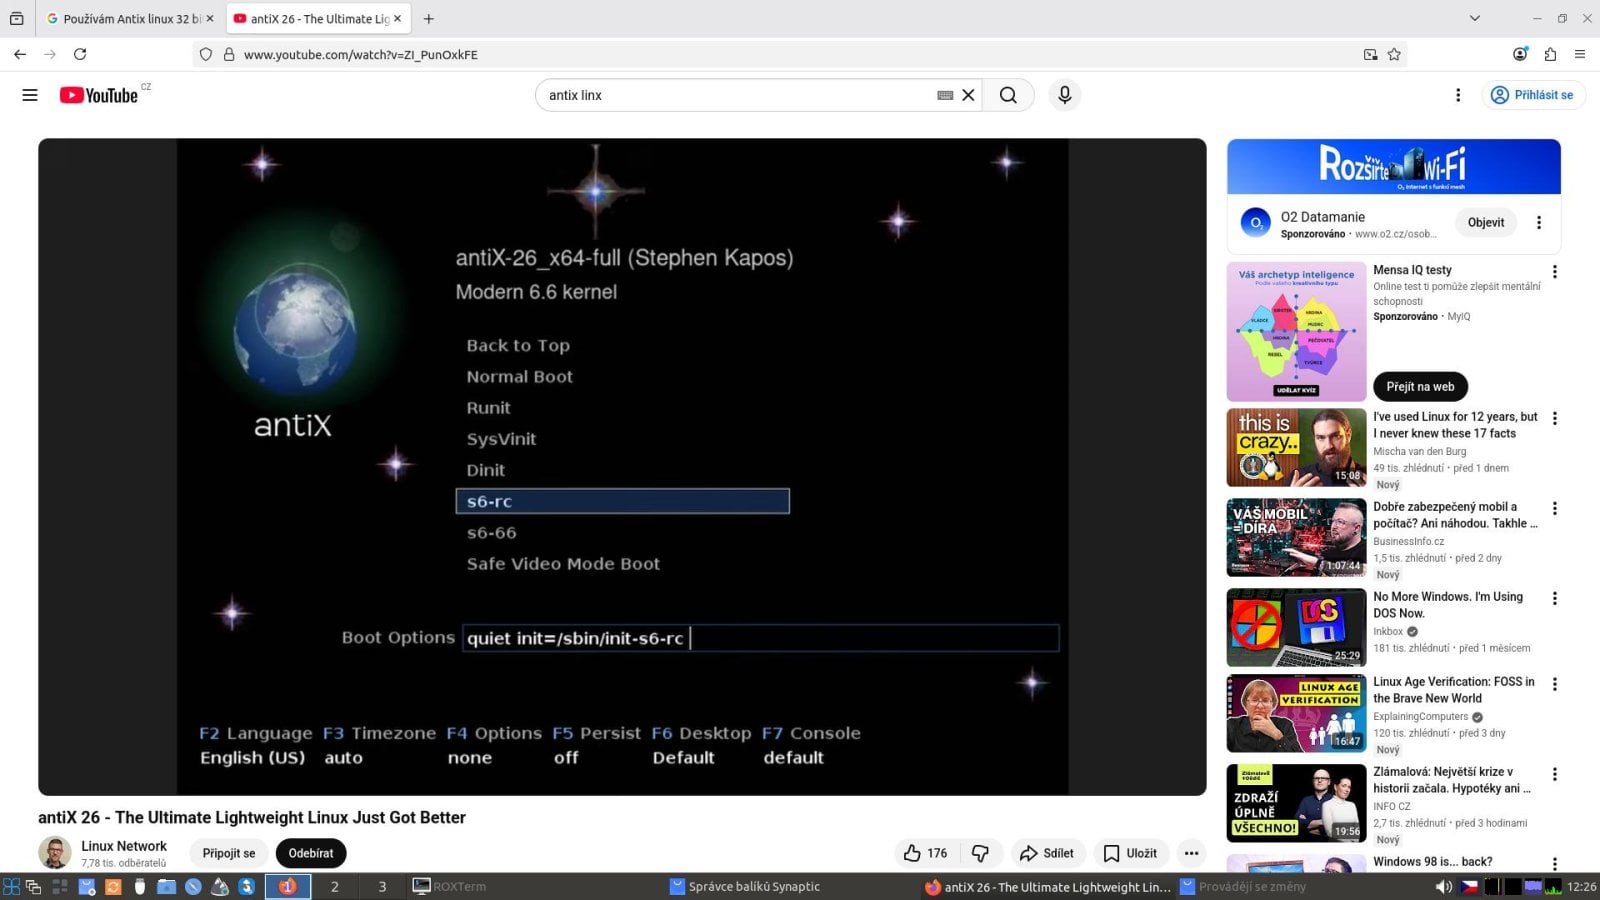Screen dimensions: 1600x900
Task: Open ROXTerm from the taskbar
Action: (x=450, y=886)
